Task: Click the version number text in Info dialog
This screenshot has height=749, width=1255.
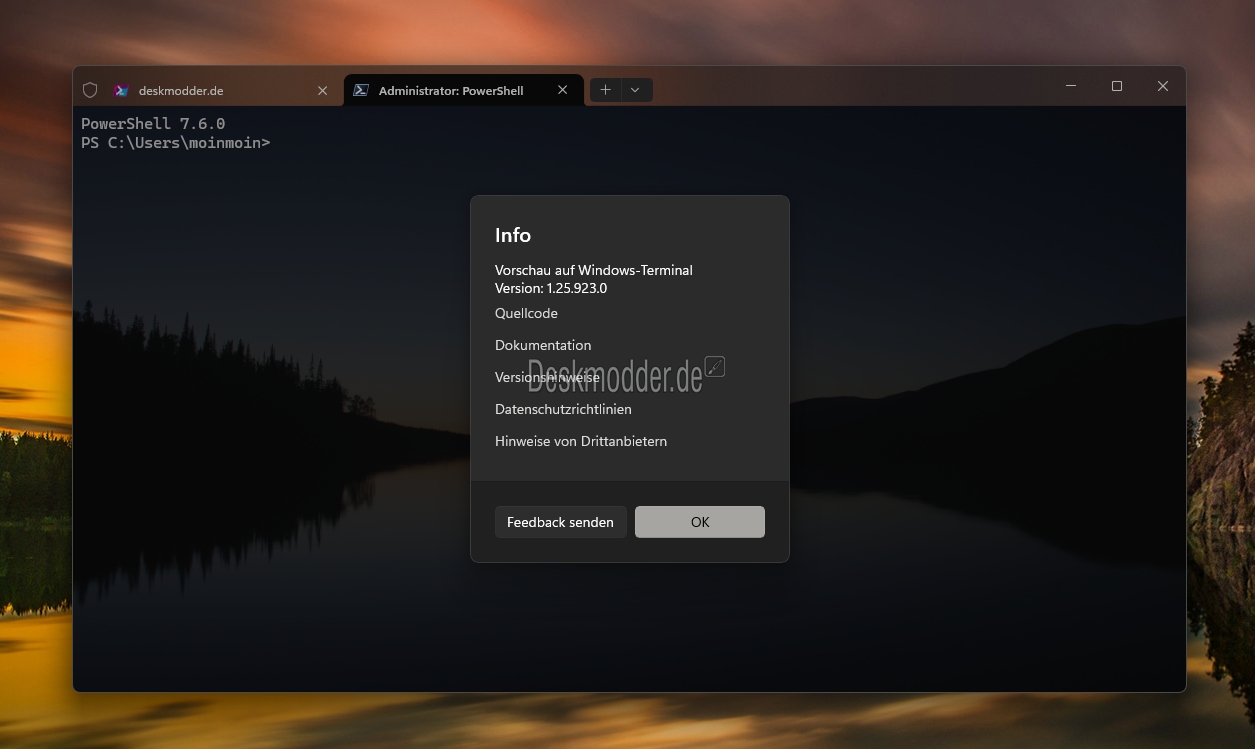Action: click(551, 288)
